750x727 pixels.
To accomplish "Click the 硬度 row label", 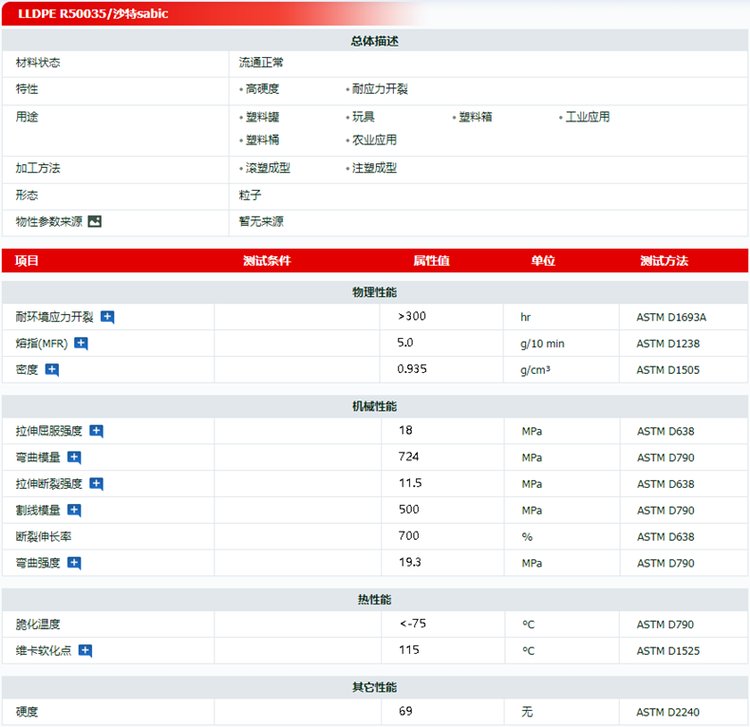I will (x=27, y=712).
